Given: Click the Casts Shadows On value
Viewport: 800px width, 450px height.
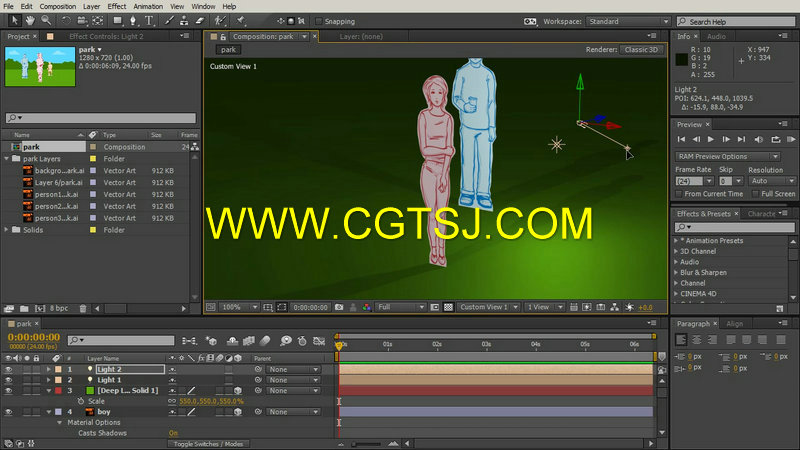Looking at the screenshot, I should (173, 433).
